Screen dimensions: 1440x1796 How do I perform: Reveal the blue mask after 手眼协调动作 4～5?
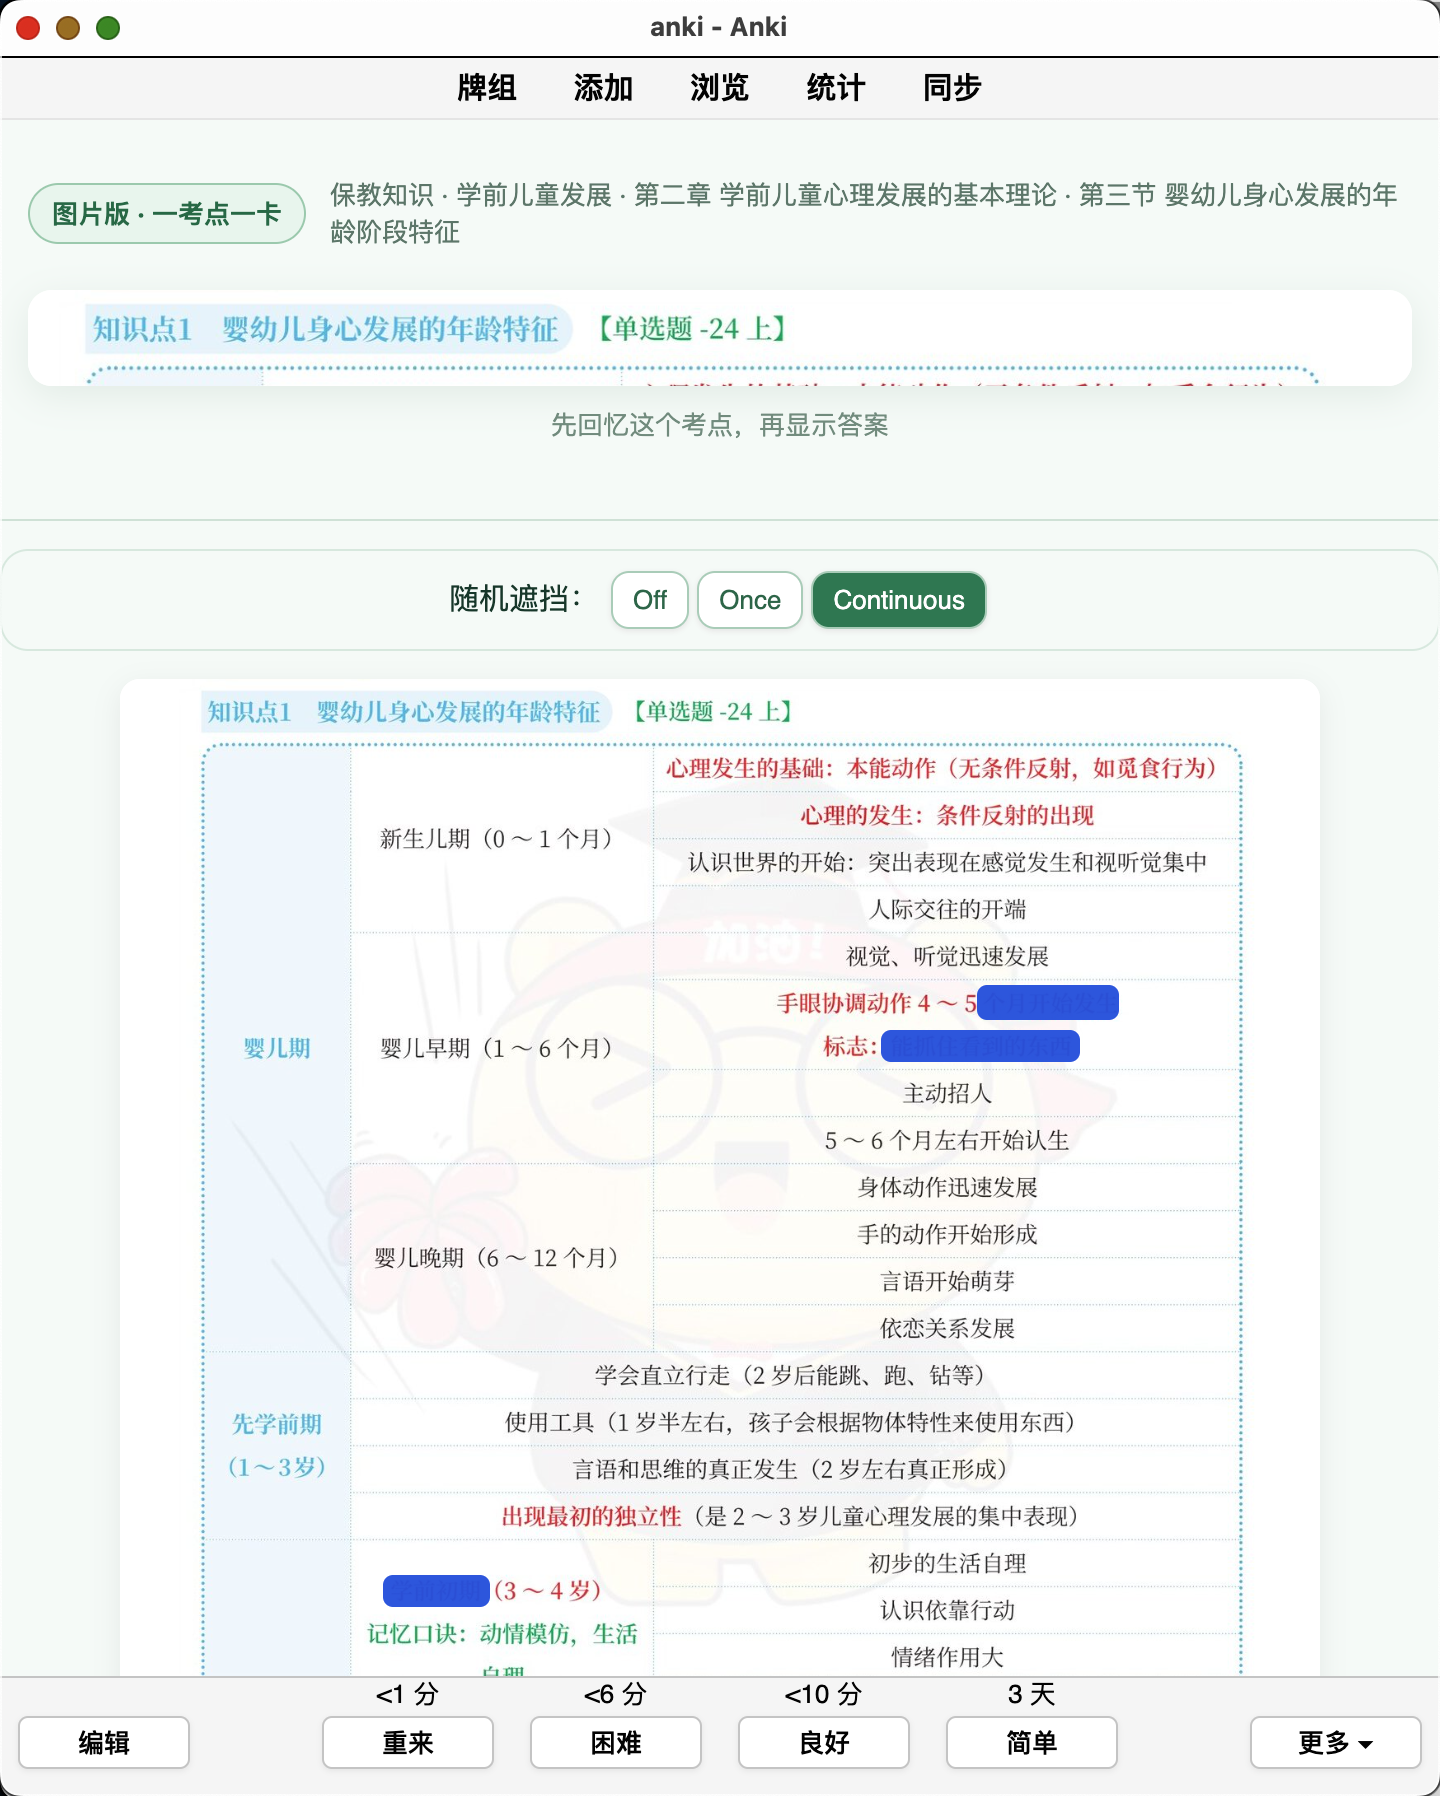tap(1048, 1002)
